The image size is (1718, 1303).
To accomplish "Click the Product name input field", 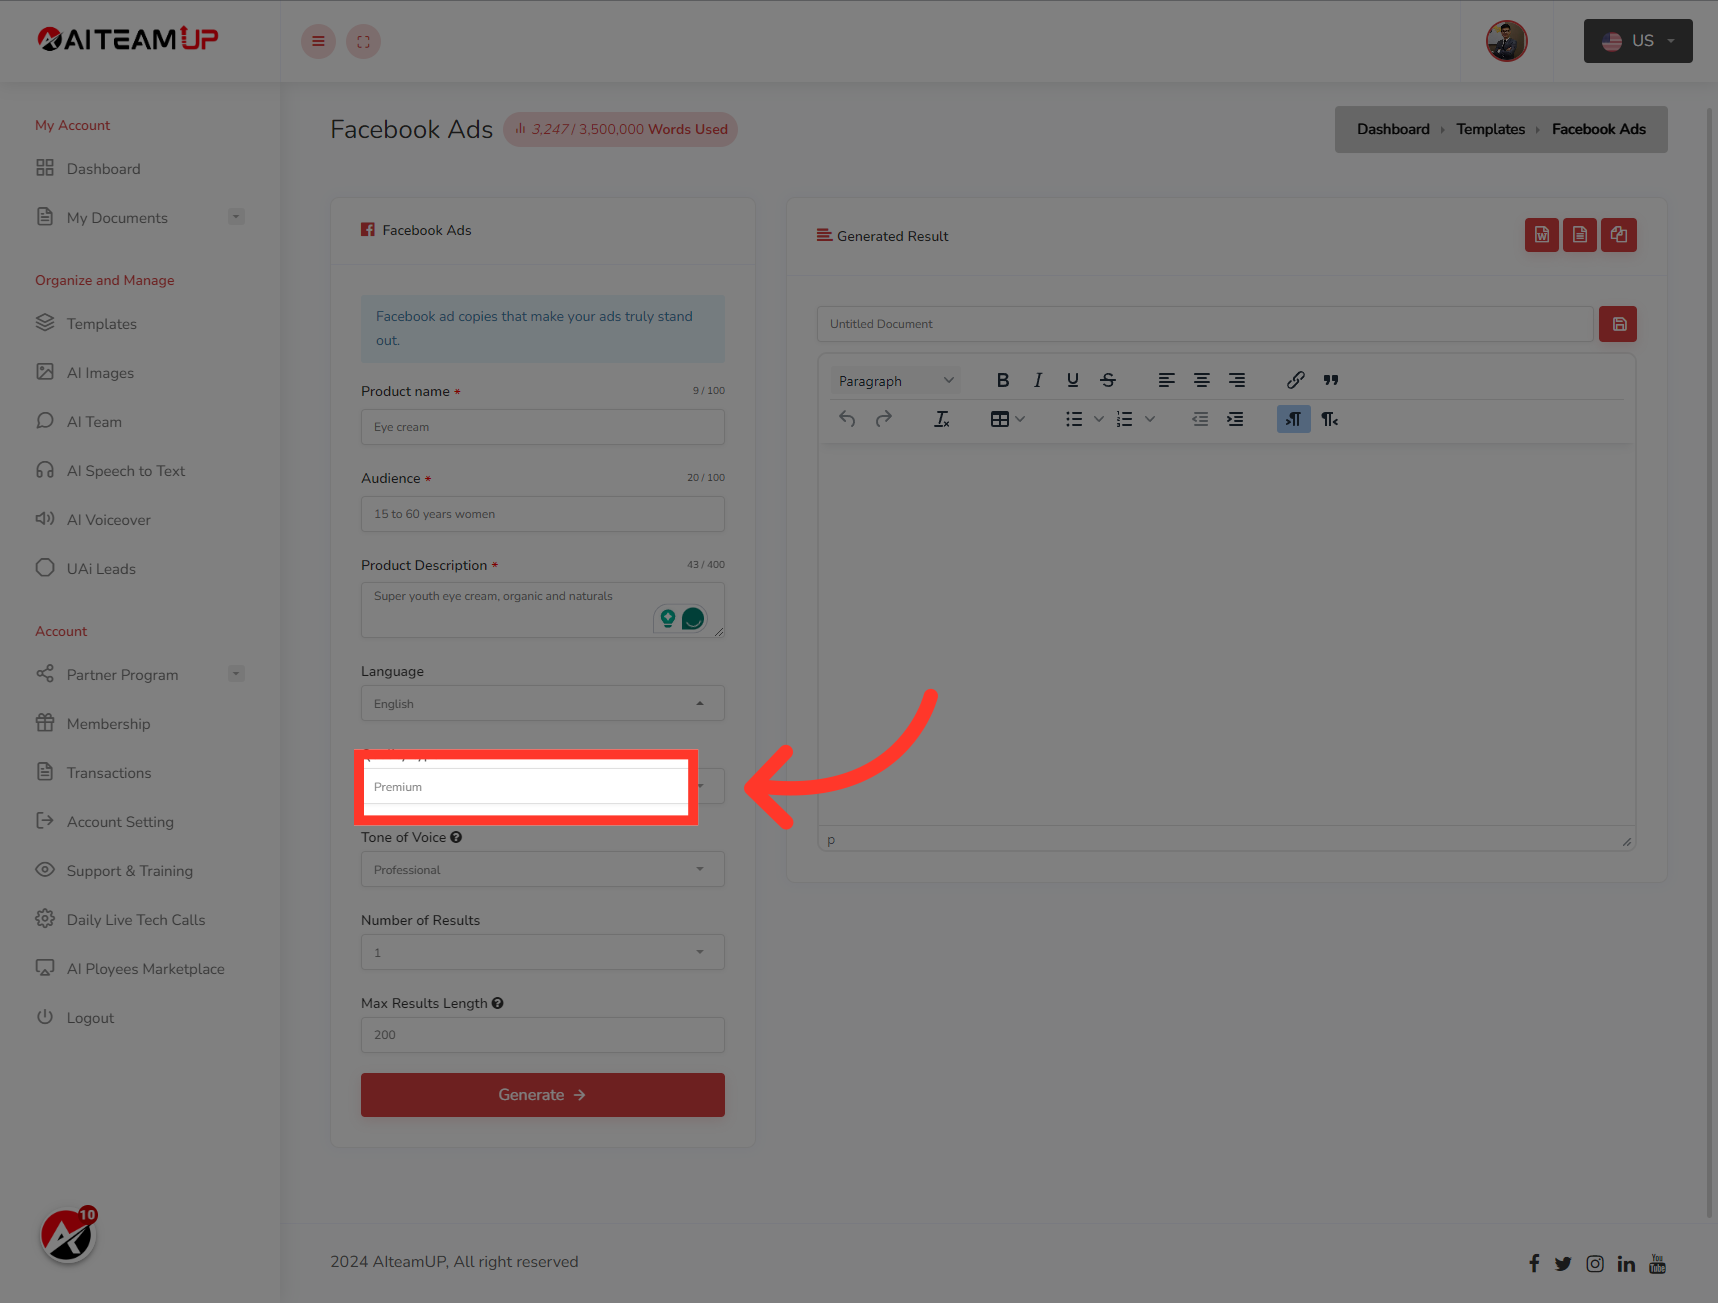I will (x=542, y=427).
